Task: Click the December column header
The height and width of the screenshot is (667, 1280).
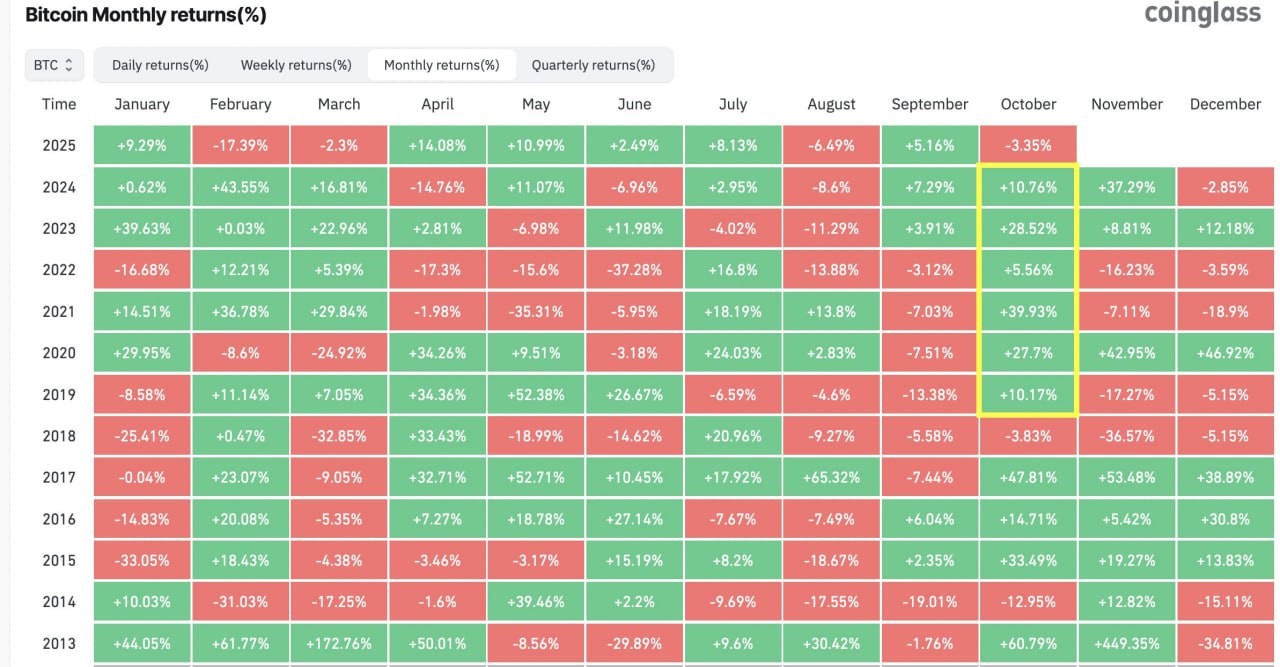Action: (1225, 104)
